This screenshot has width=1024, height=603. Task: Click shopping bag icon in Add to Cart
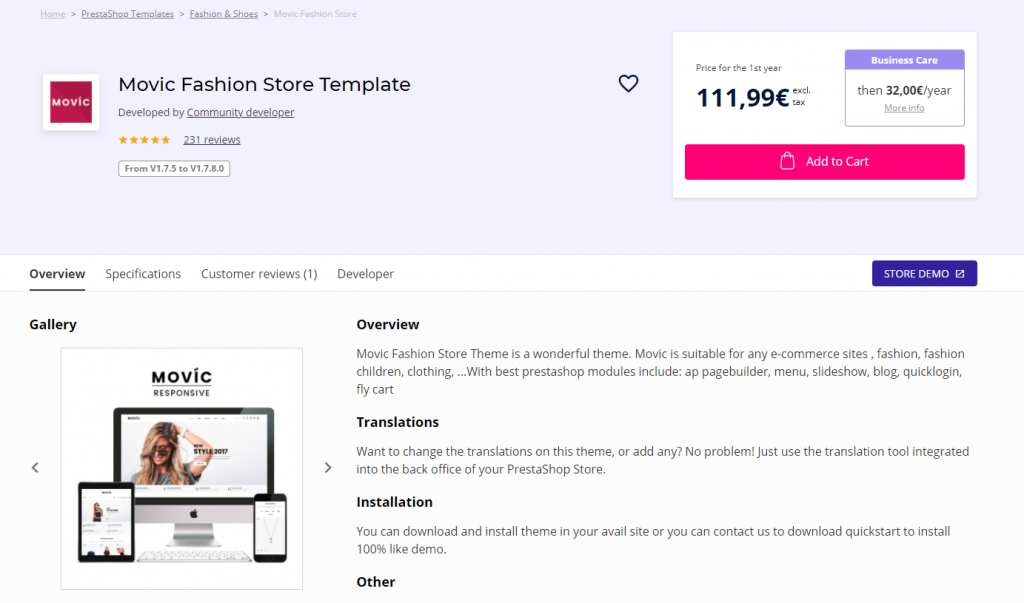(787, 161)
